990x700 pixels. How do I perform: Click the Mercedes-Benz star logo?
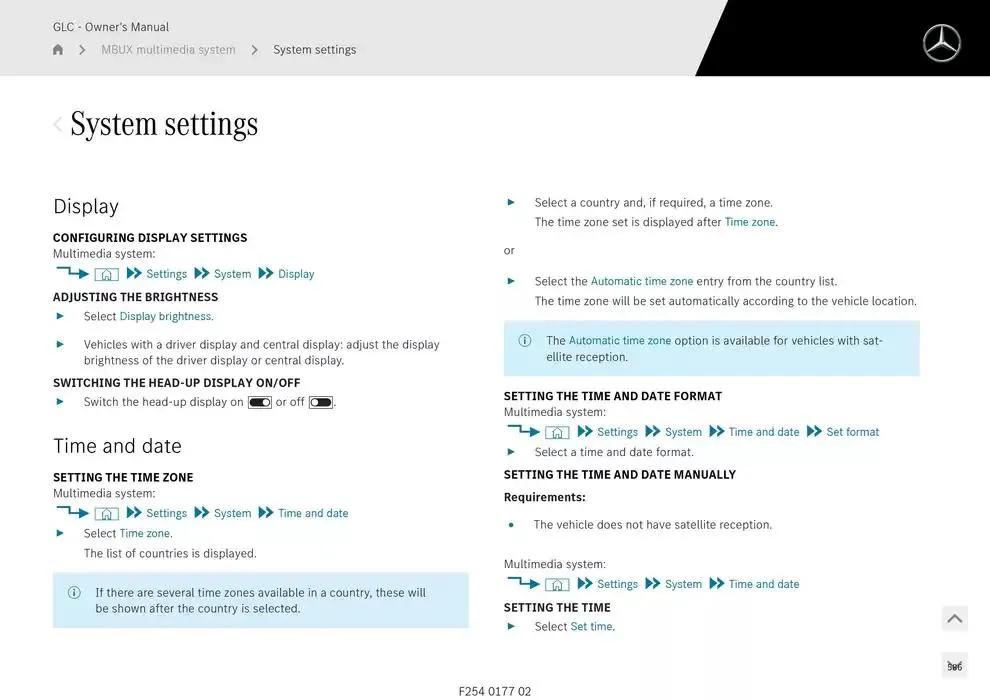(x=940, y=43)
